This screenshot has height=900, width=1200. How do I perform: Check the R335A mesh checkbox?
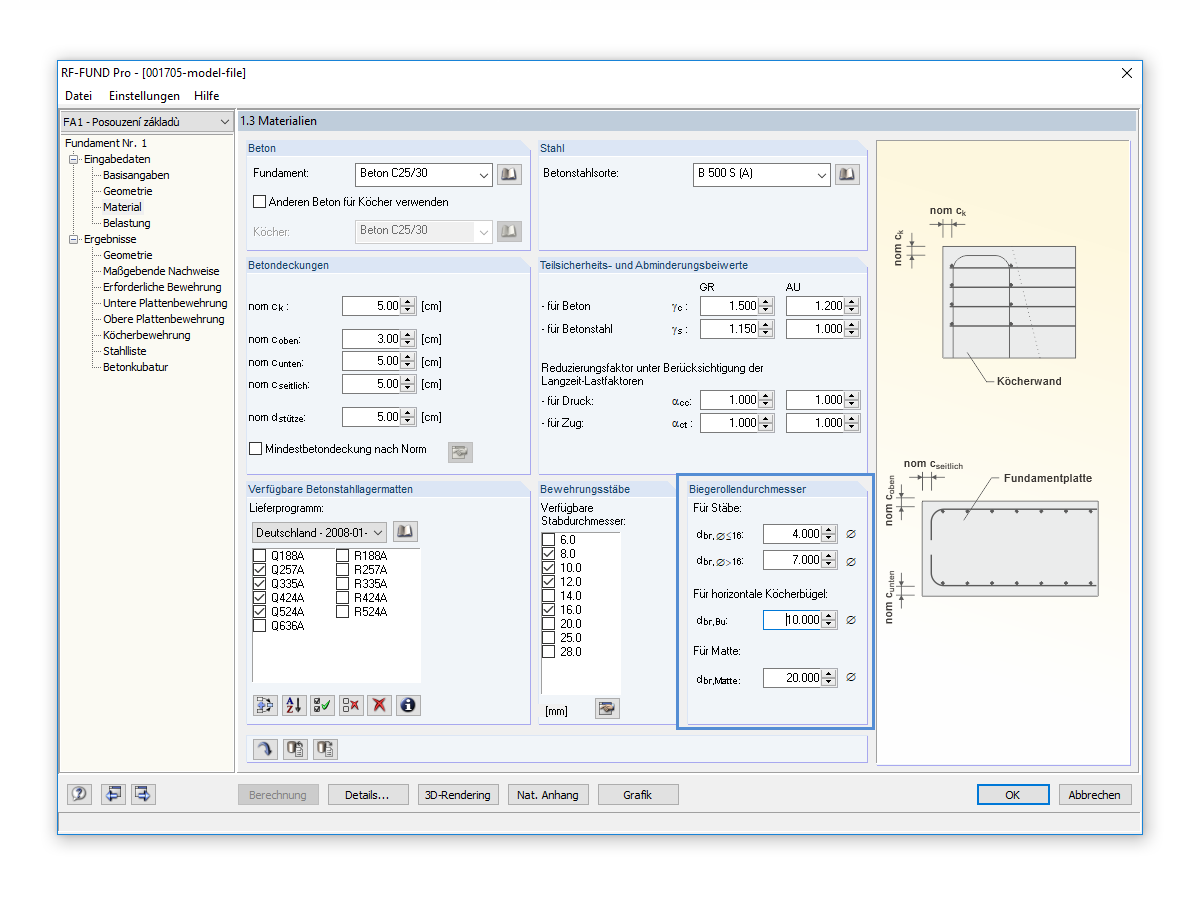coord(343,584)
